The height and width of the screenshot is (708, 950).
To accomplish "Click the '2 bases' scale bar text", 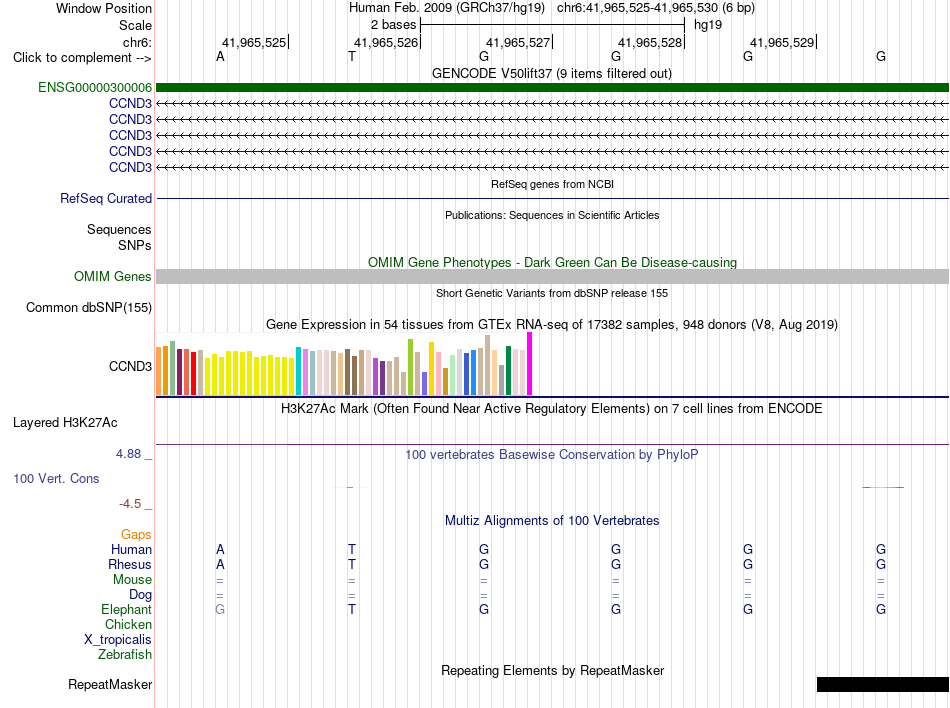I will [x=394, y=25].
